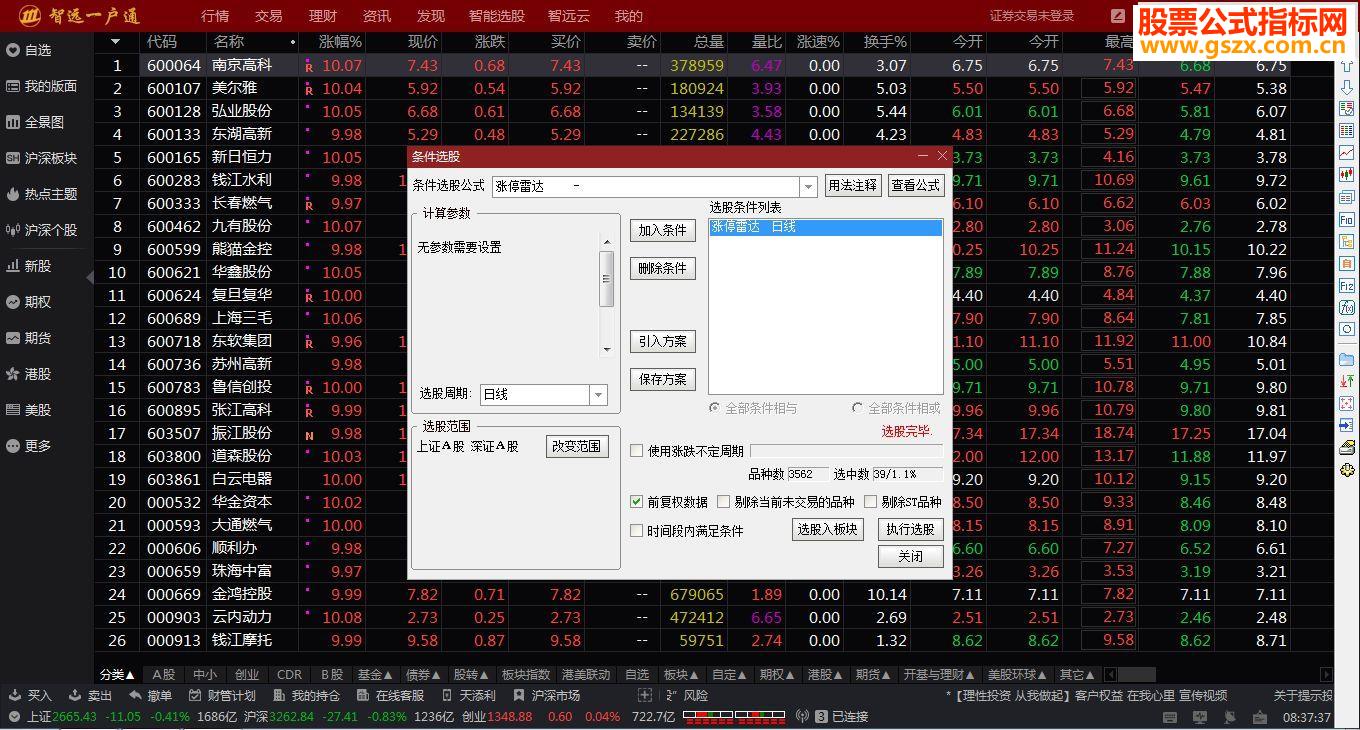The image size is (1360, 730).
Task: Click 卖出 sell in the bottom toolbar
Action: (x=90, y=696)
